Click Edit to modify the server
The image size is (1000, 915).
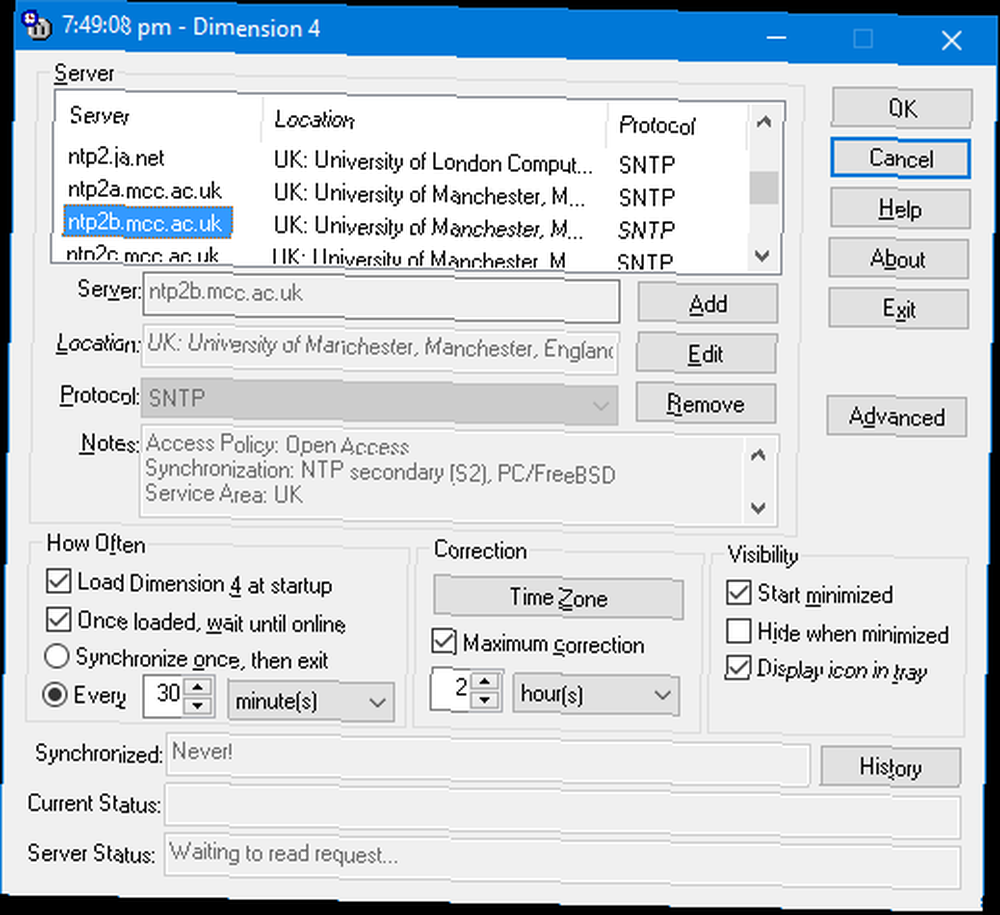(x=706, y=353)
